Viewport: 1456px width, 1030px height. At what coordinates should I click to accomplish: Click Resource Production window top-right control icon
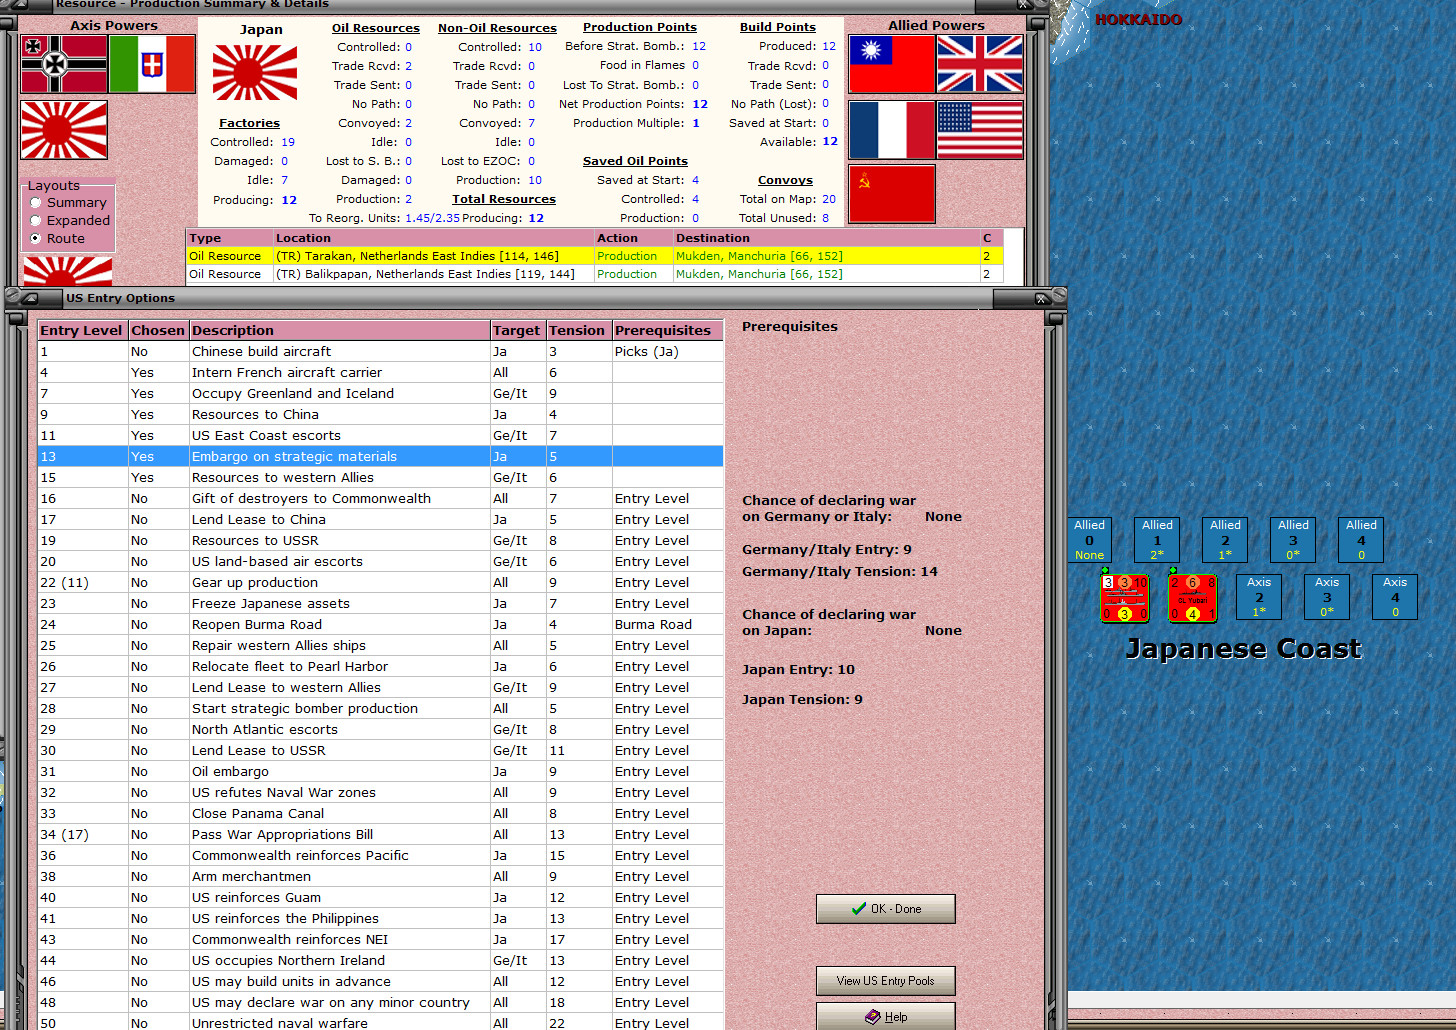click(x=1024, y=5)
